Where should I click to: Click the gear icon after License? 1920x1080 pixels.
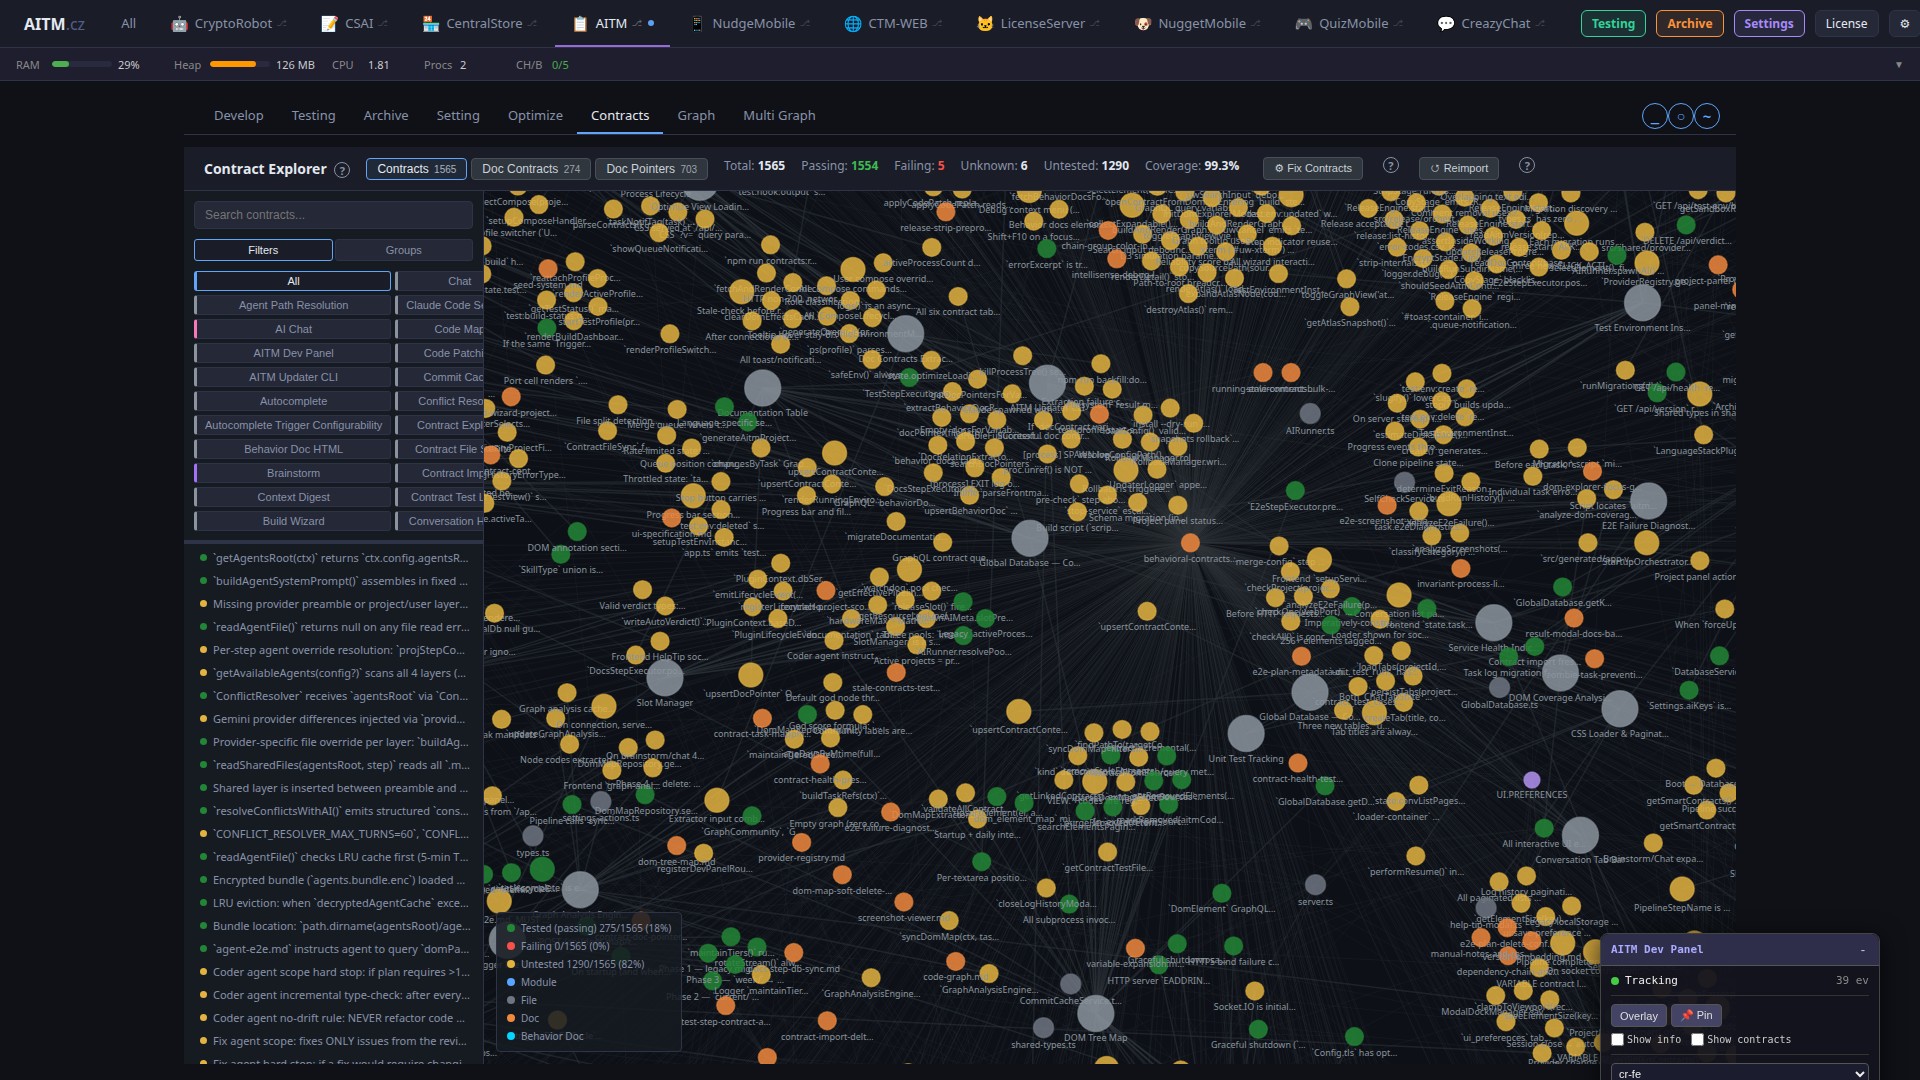[1905, 23]
